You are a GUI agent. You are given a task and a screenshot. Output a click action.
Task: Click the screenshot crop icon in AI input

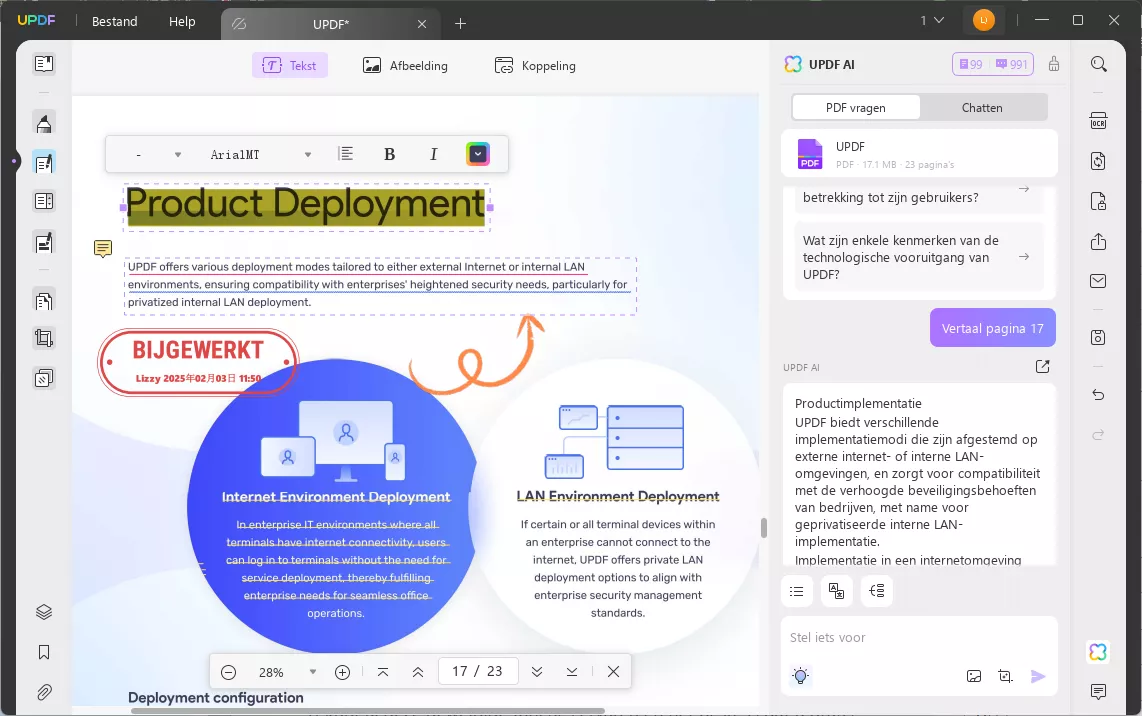1006,676
